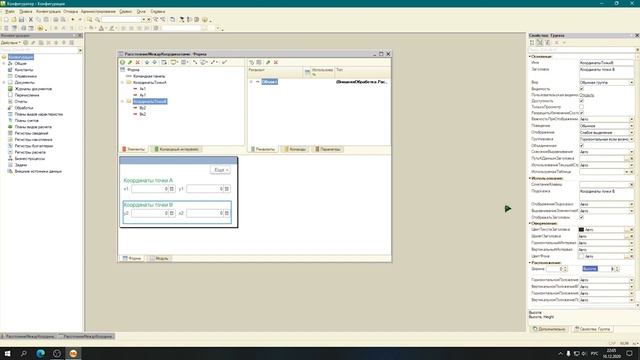This screenshot has height=360, width=640.
Task: Click the pencil Edit icon in form elements toolbar
Action: click(130, 62)
